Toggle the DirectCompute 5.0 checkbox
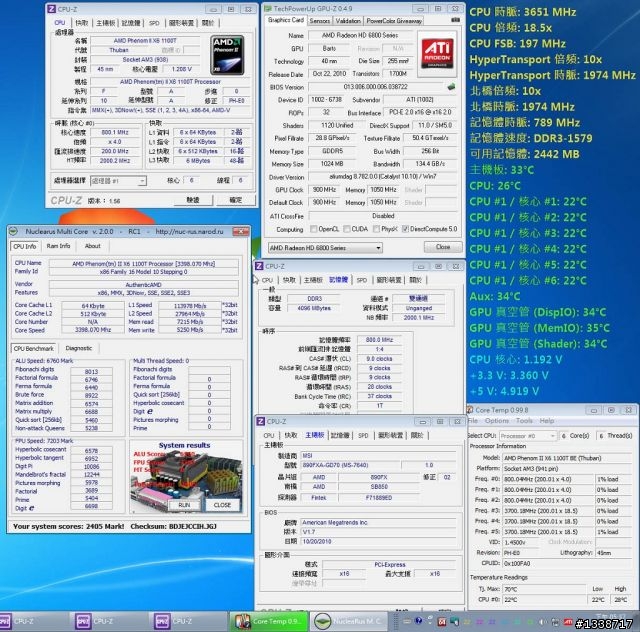 (405, 229)
